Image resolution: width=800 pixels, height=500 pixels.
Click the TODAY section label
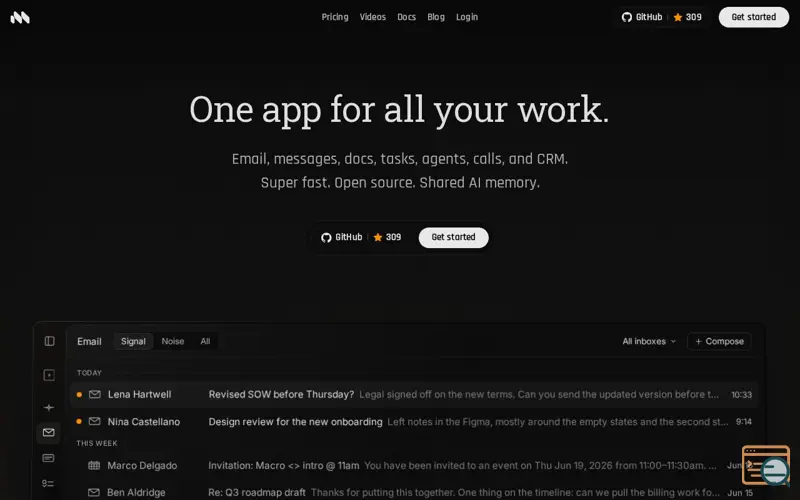[89, 372]
